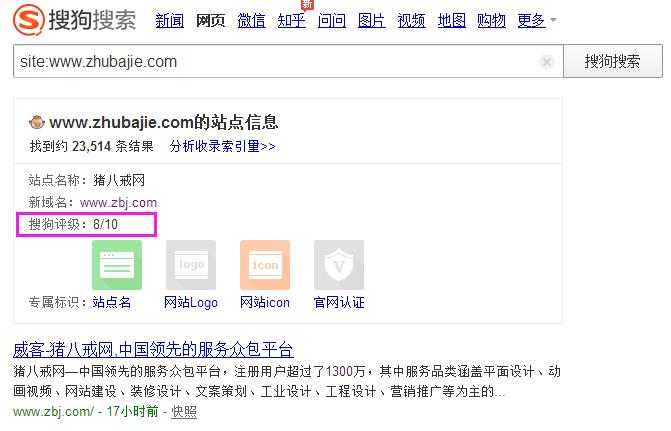Click the 网站Logo link
Screen dimensions: 671x431
191,302
